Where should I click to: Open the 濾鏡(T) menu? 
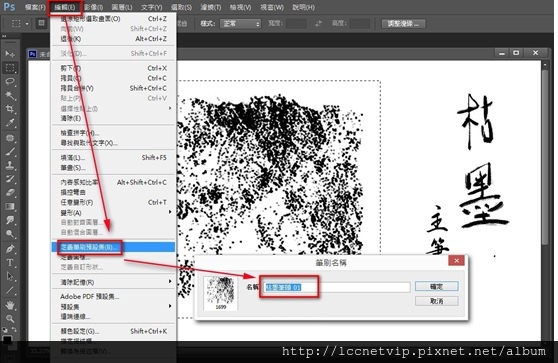coord(210,7)
